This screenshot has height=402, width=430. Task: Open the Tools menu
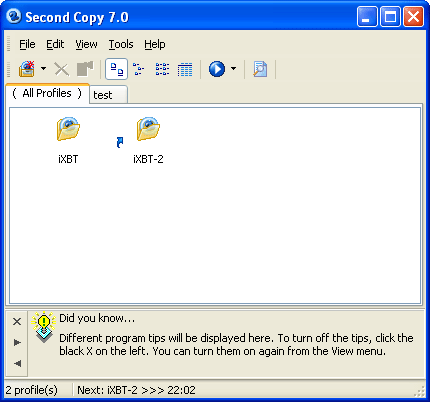point(121,44)
